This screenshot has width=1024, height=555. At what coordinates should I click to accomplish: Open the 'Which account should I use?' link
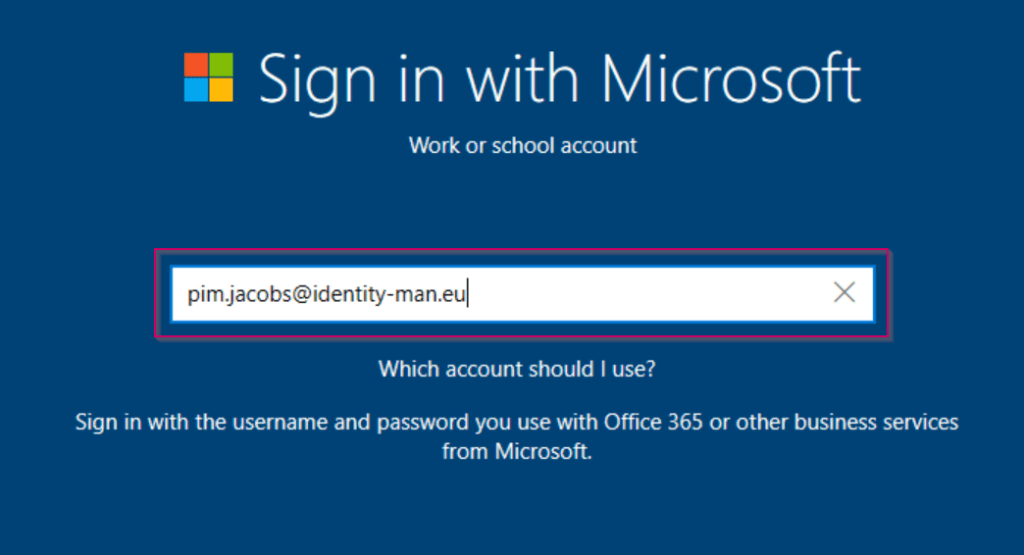pos(517,369)
